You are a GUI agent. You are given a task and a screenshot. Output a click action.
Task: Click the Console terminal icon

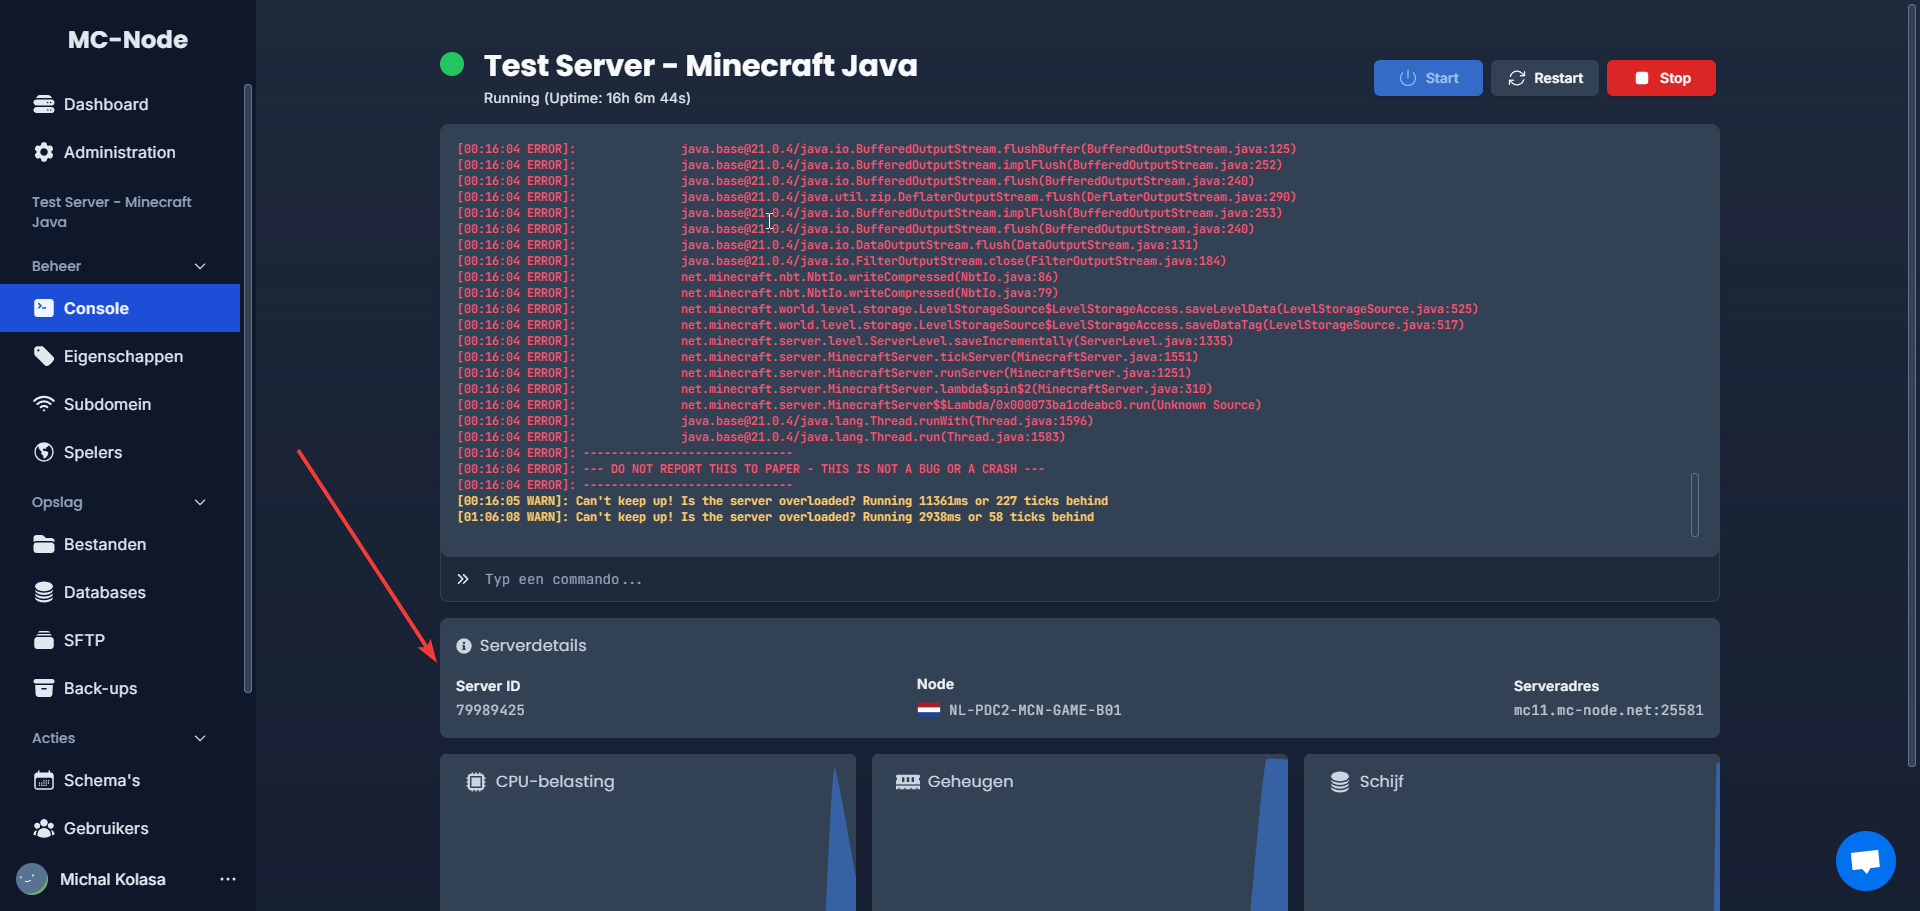(43, 308)
